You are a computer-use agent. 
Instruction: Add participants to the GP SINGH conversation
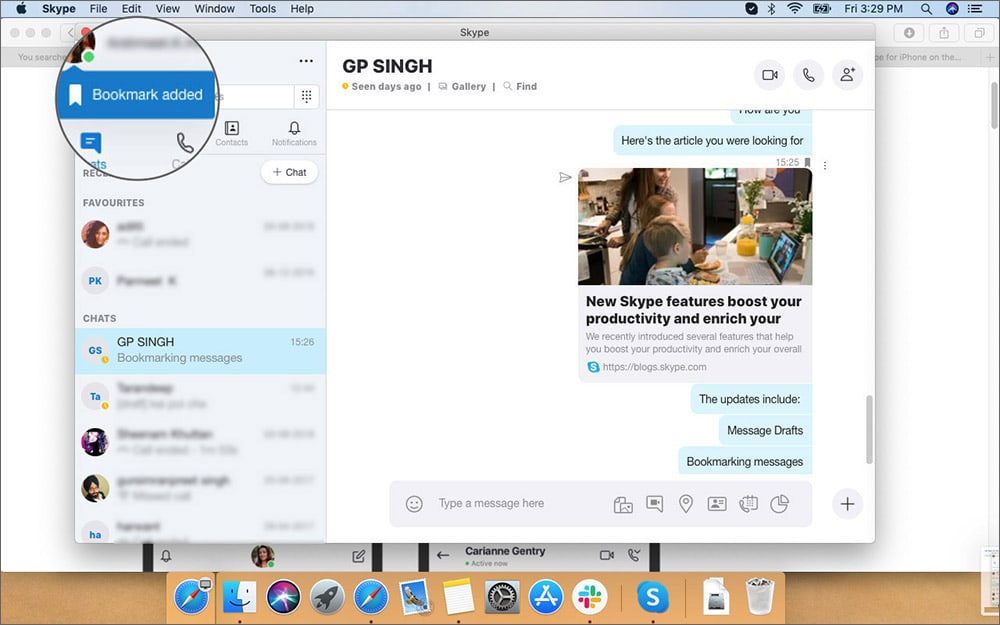click(847, 74)
